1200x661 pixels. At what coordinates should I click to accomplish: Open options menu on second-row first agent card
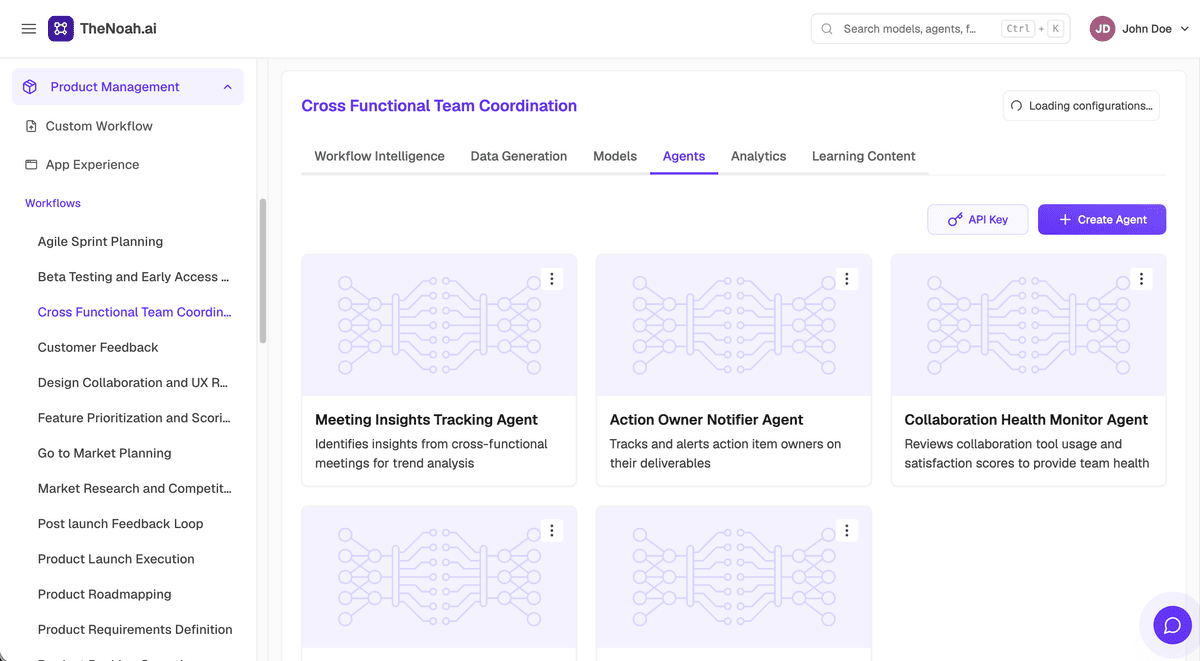tap(552, 531)
